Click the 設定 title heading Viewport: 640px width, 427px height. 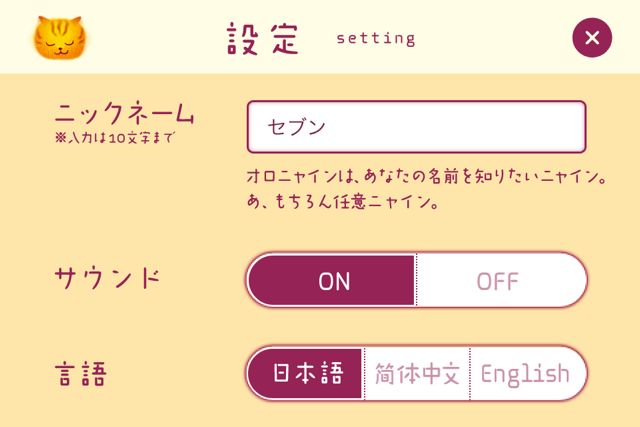click(263, 38)
